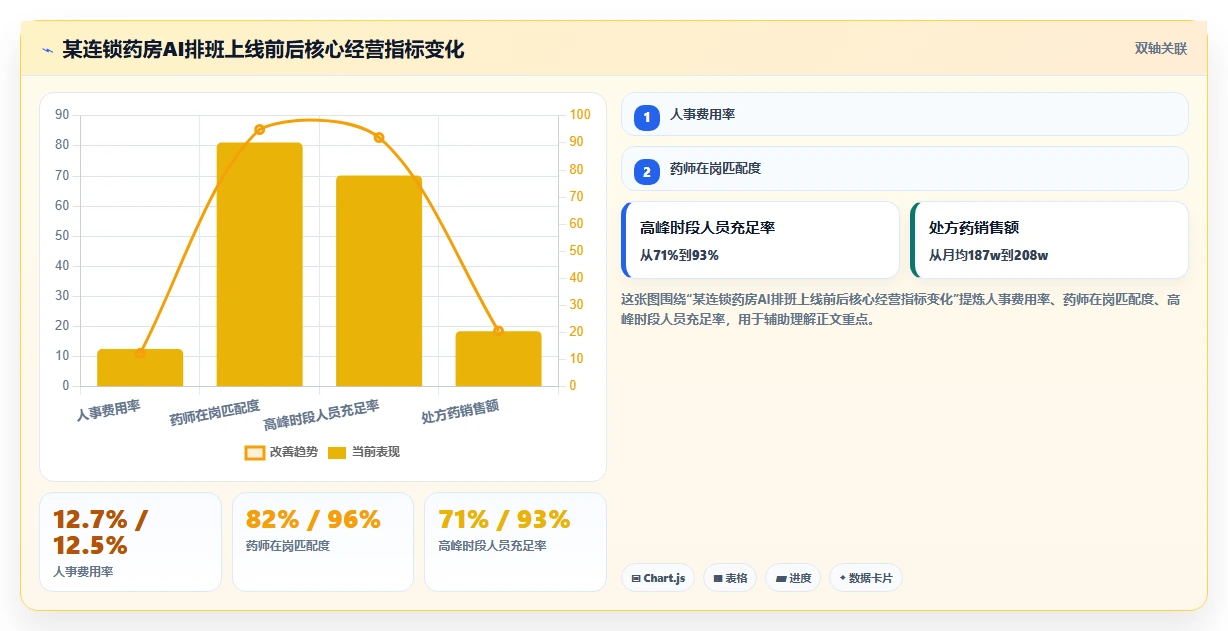Click the text 从71%到93%
Screen dimensions: 1228x631
tap(679, 255)
